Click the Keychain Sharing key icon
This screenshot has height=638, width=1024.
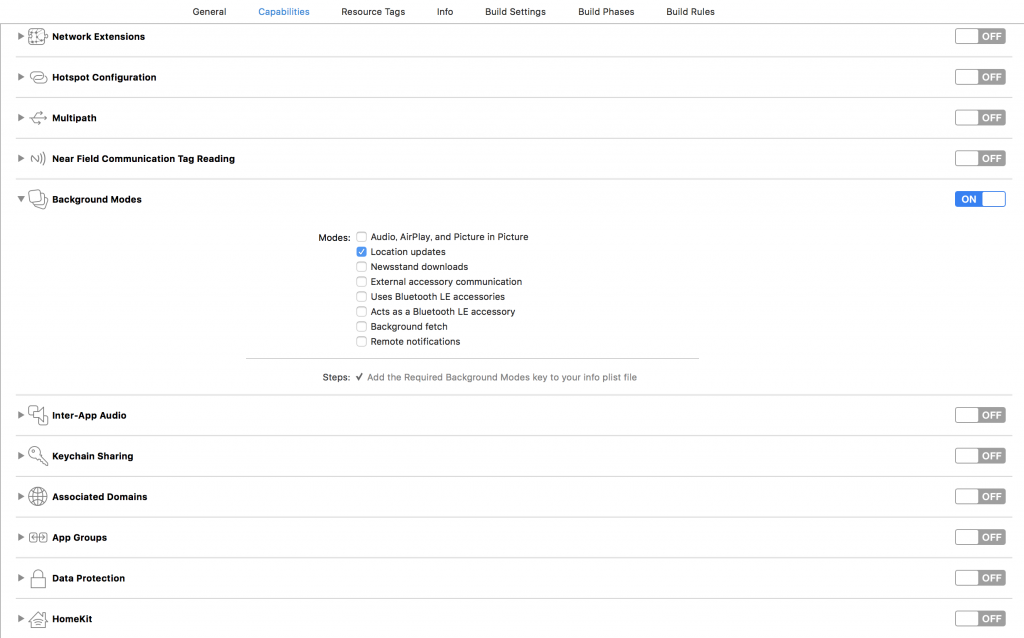coord(37,455)
